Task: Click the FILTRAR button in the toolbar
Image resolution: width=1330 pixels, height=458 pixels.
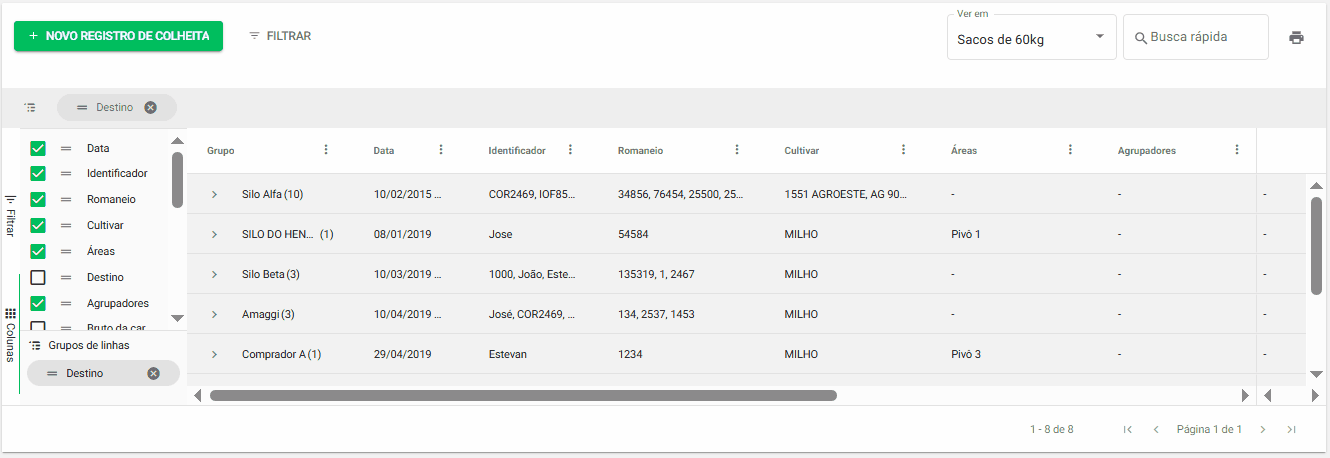Action: click(280, 36)
